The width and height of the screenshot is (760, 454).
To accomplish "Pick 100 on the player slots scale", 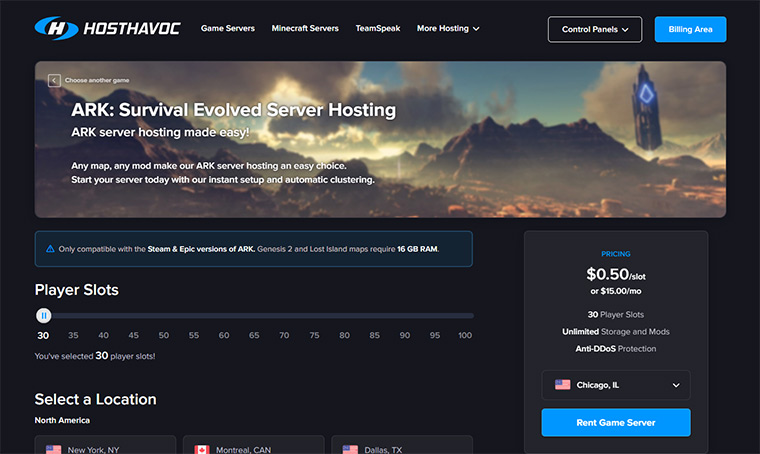I will 465,335.
